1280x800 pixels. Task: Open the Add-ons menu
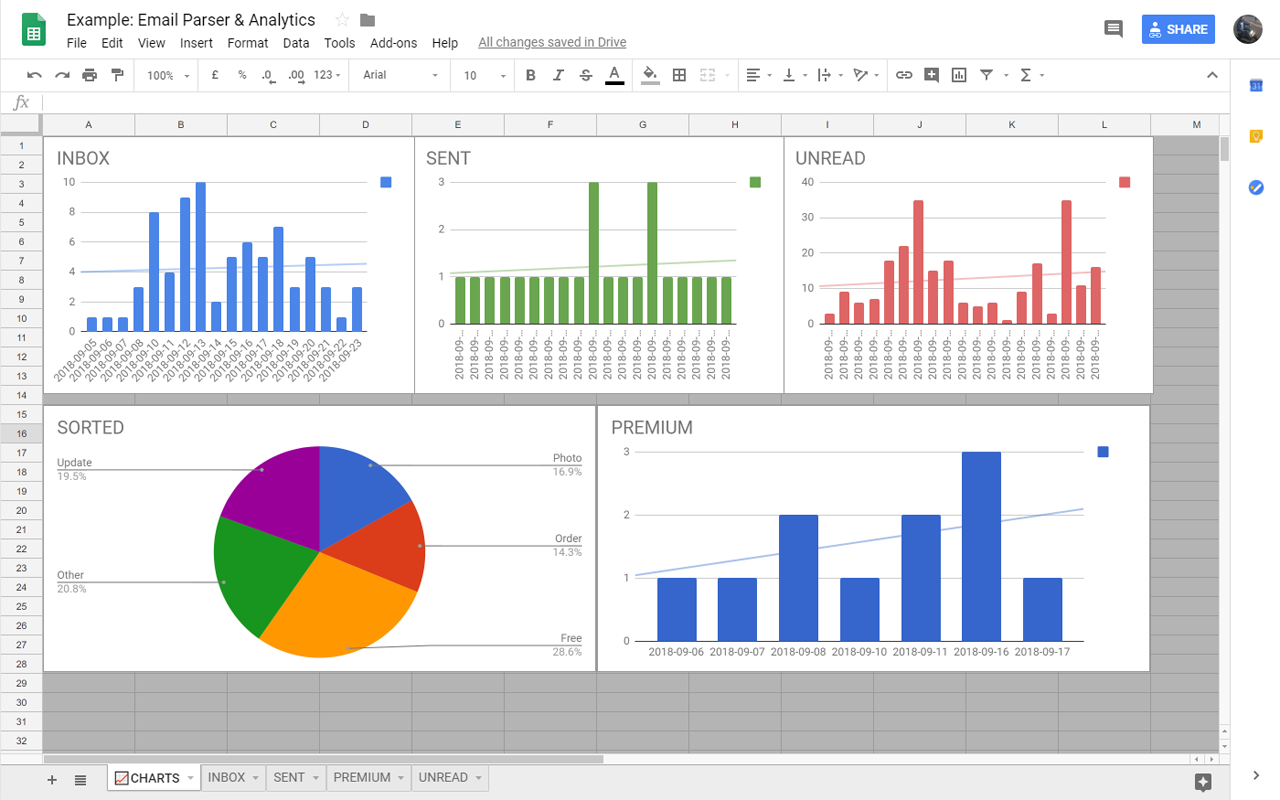(x=393, y=43)
